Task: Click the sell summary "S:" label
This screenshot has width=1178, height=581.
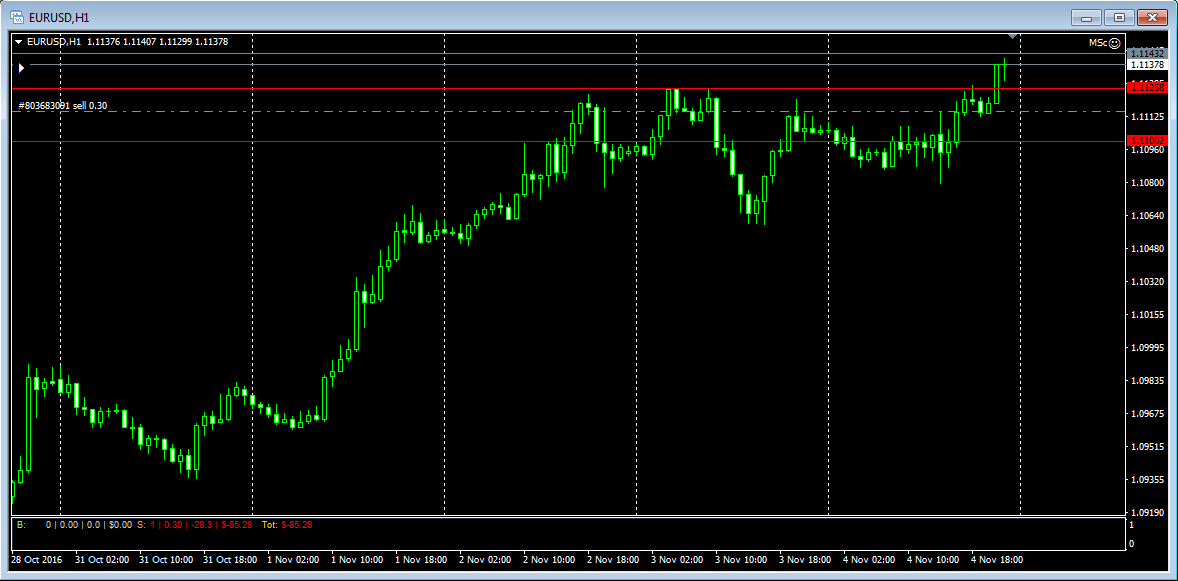Action: 142,525
